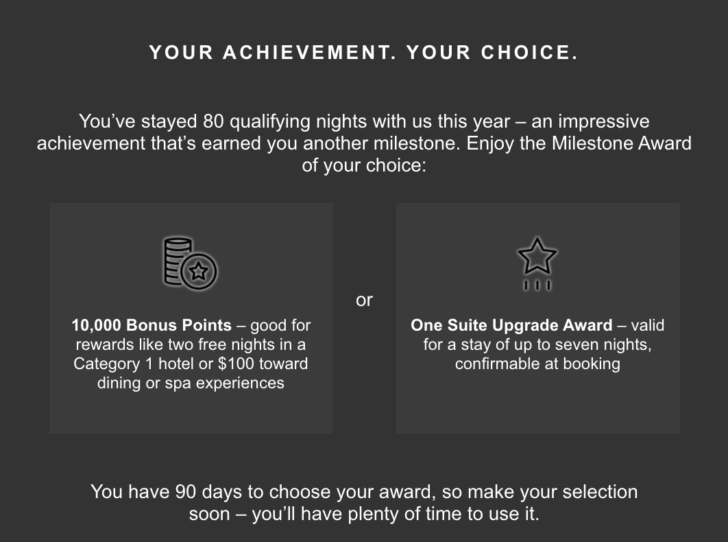Click "Milestone Award" phrase in intro paragraph
The height and width of the screenshot is (542, 728).
pos(622,143)
